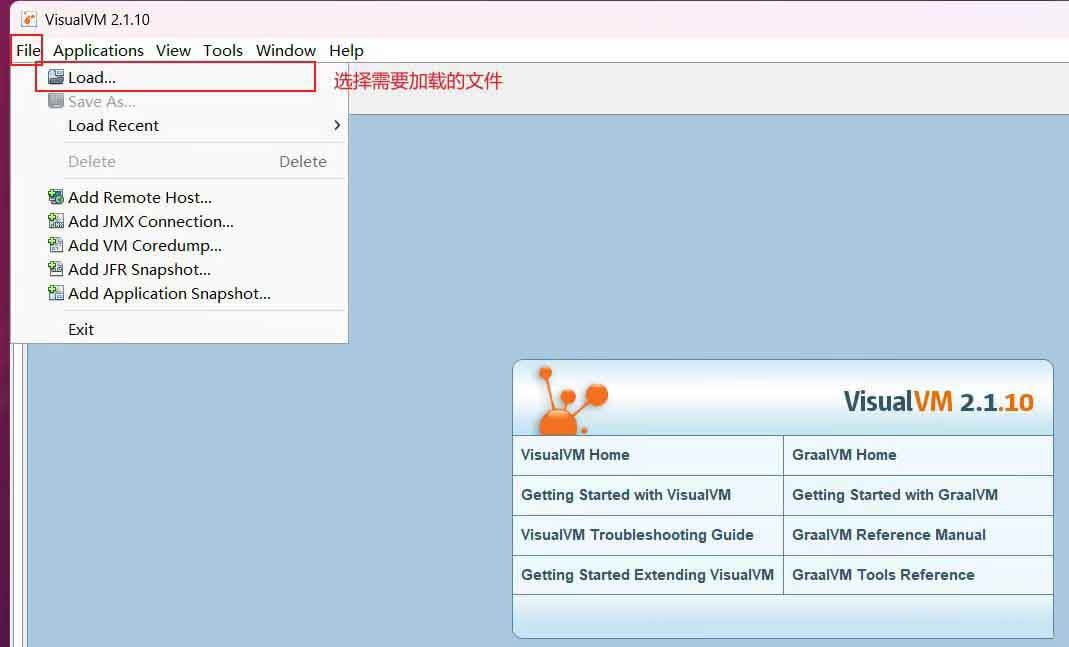This screenshot has width=1069, height=647.
Task: Open the Help menu
Action: pyautogui.click(x=346, y=50)
